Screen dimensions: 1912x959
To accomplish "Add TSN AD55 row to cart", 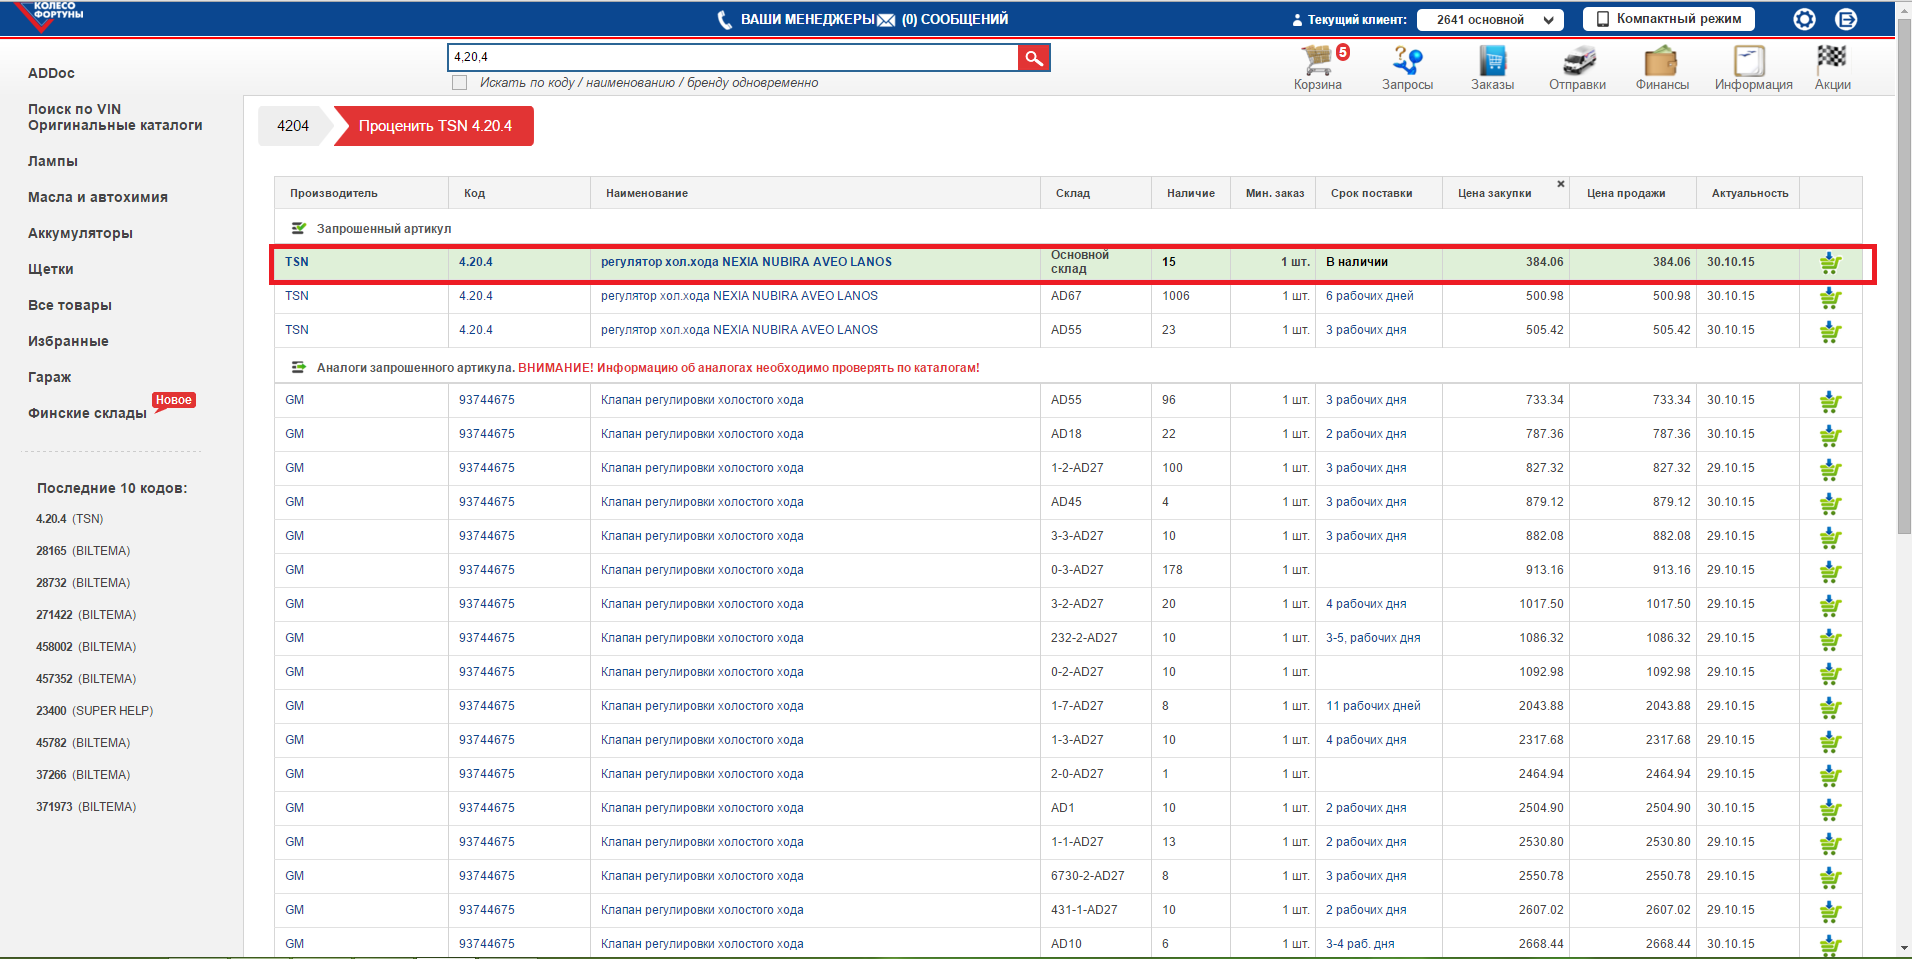I will (x=1830, y=332).
